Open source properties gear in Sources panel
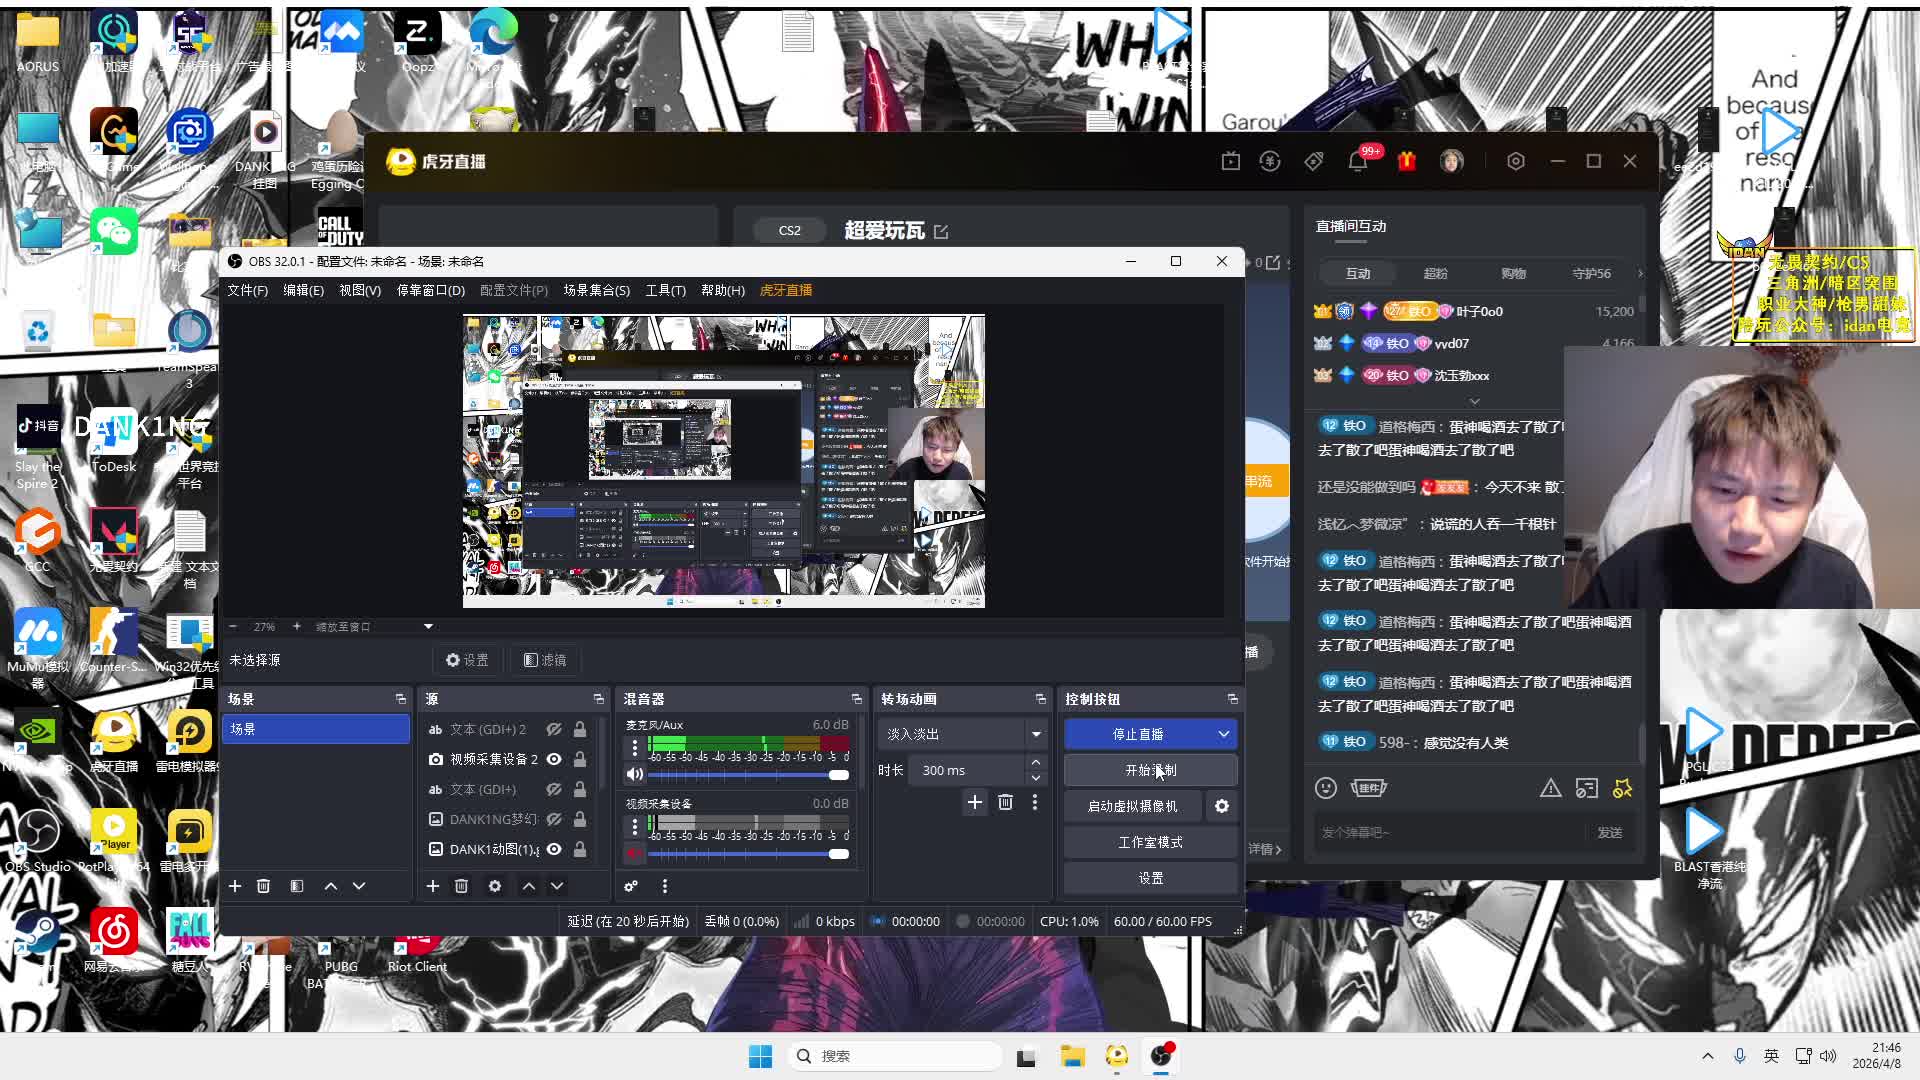Viewport: 1920px width, 1080px height. [495, 886]
